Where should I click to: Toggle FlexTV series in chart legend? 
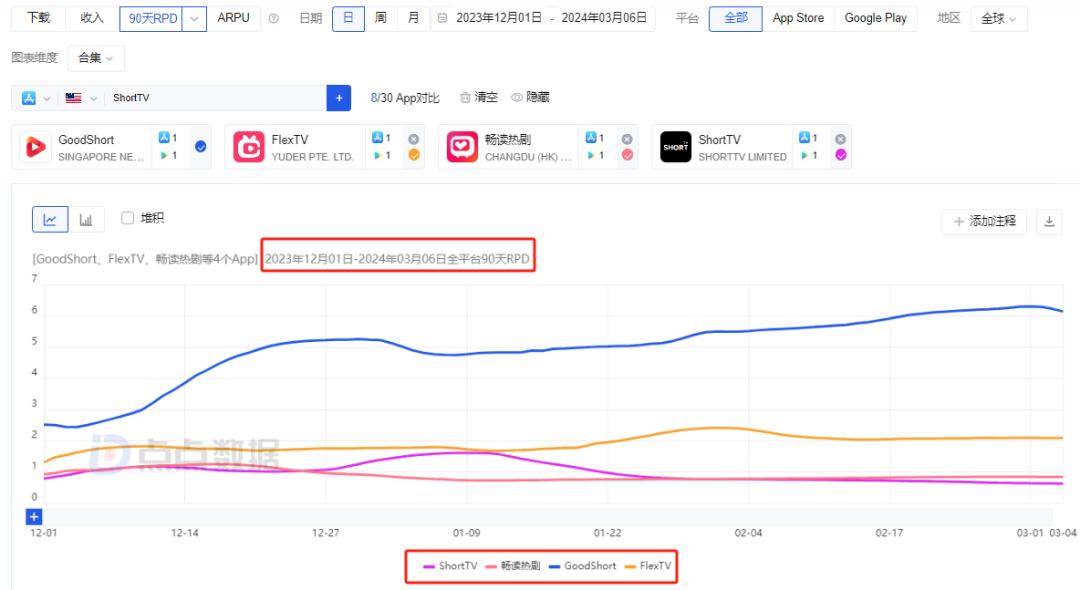point(647,566)
